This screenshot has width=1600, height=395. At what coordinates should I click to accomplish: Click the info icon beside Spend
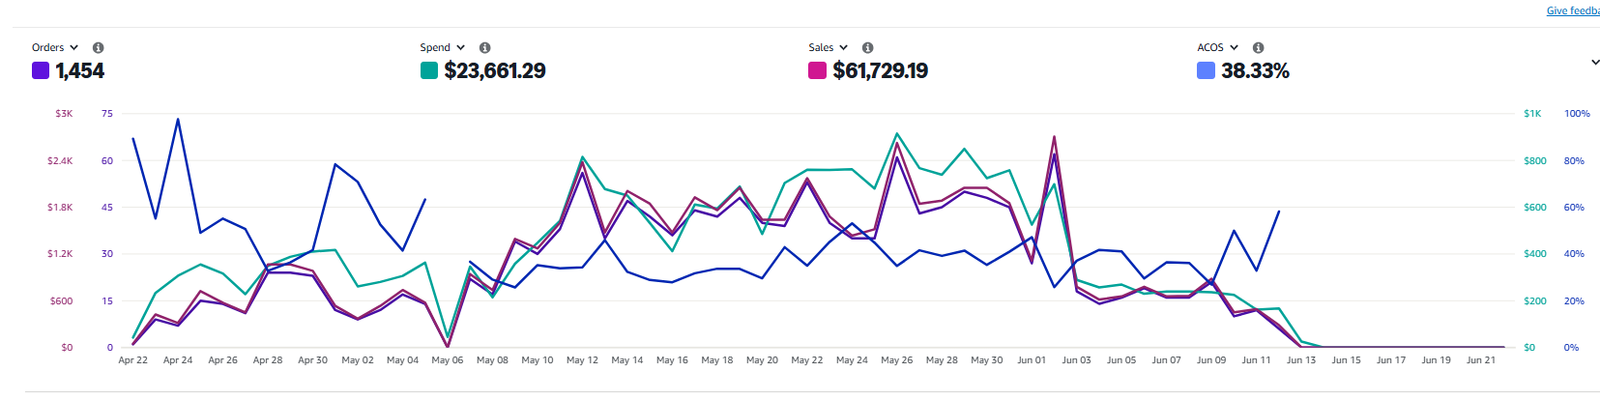coord(485,48)
